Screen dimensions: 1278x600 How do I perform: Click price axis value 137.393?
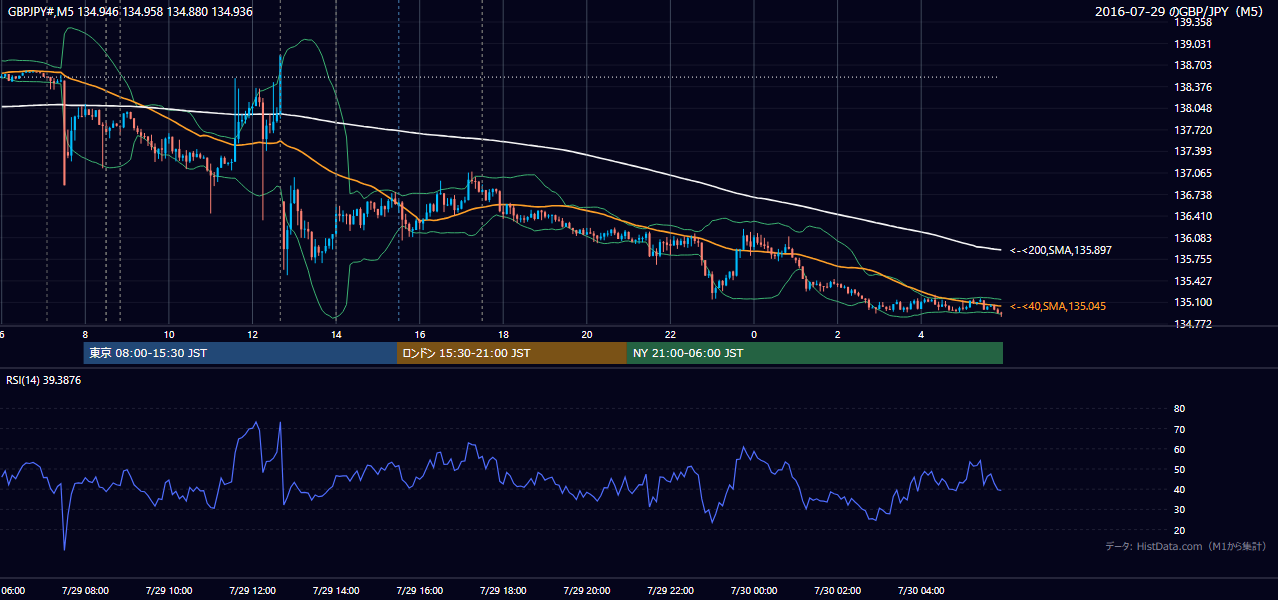pos(1193,152)
